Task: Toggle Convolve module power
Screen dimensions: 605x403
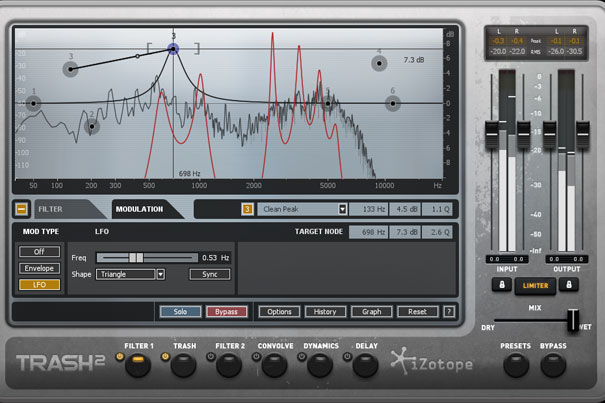Action: click(256, 356)
